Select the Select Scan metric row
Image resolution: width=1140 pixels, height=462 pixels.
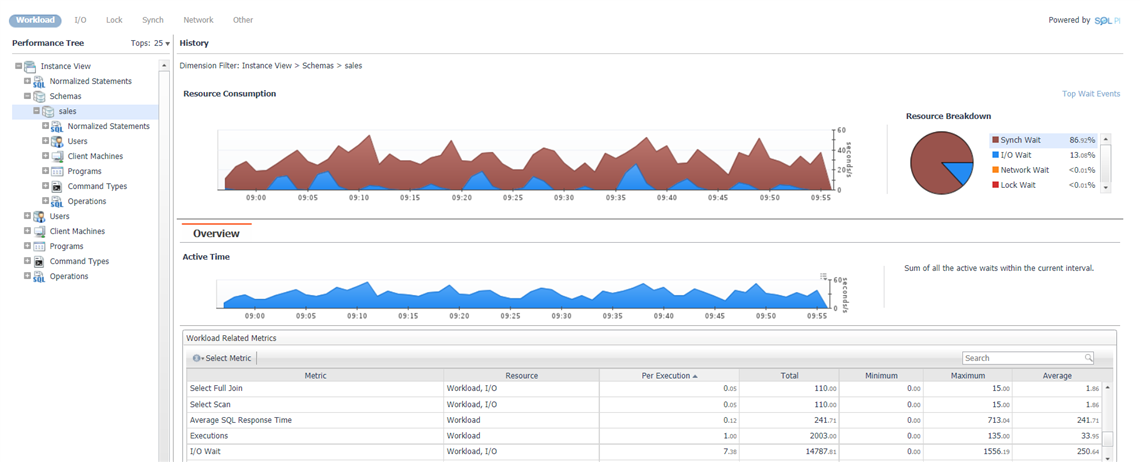[644, 405]
